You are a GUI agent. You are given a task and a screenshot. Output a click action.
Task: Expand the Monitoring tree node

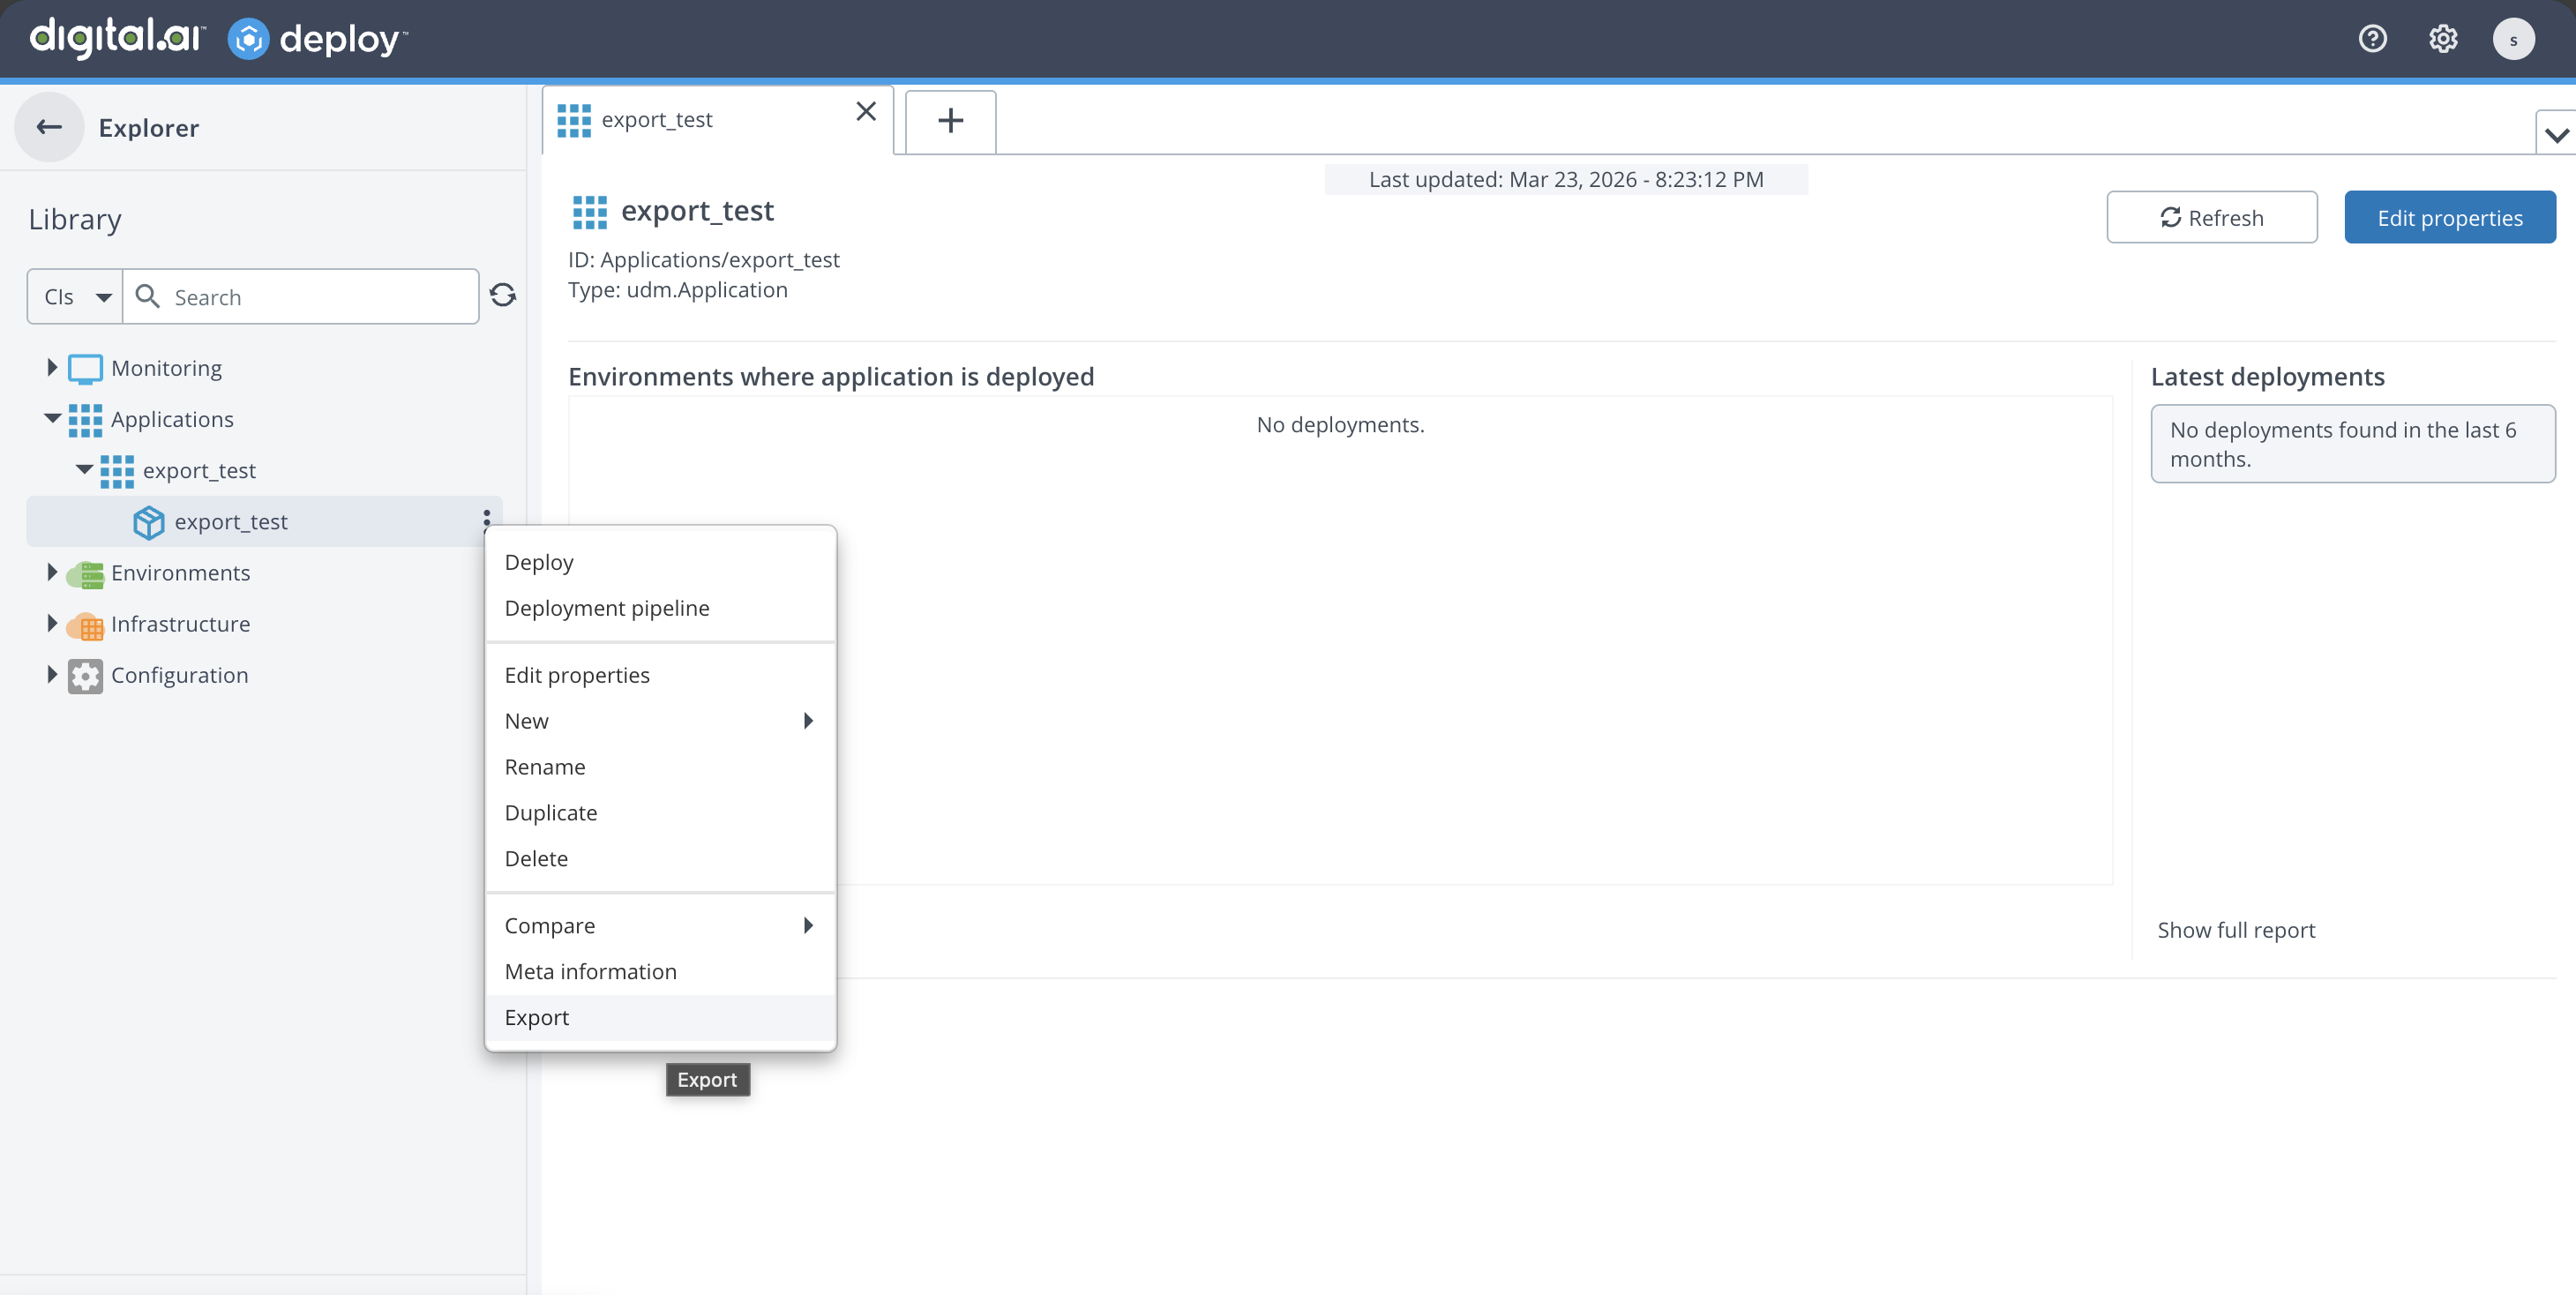[x=52, y=367]
